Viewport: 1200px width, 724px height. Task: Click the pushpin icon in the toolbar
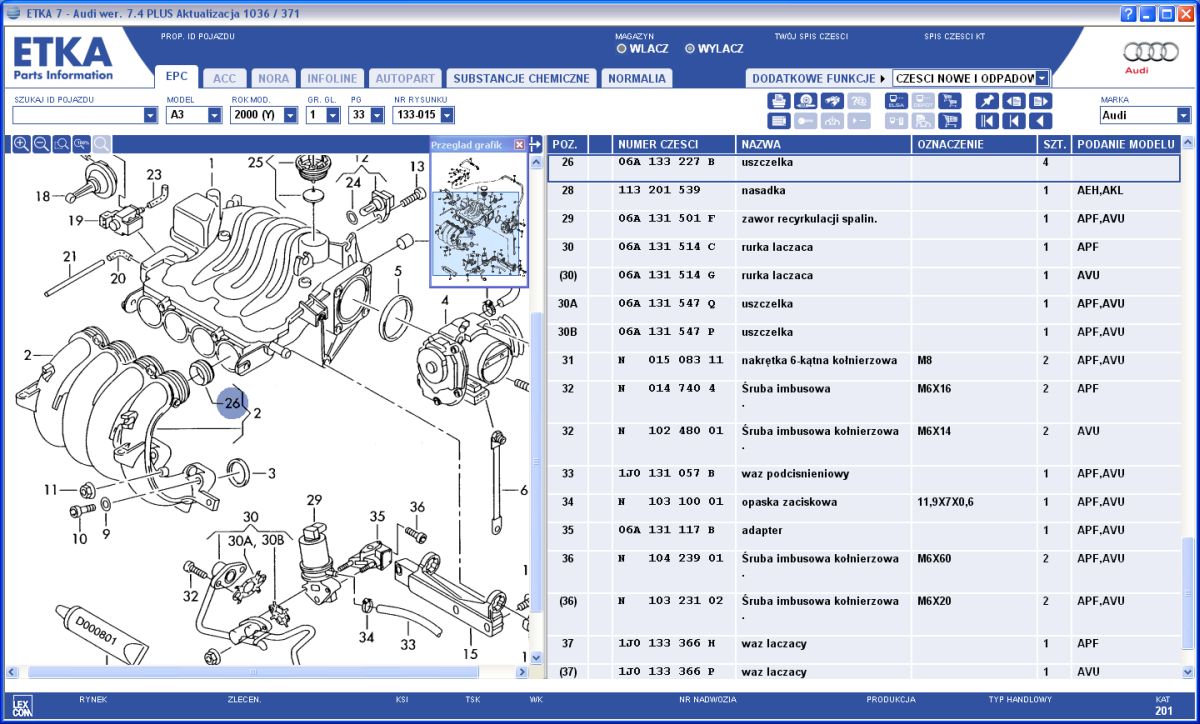pyautogui.click(x=987, y=100)
